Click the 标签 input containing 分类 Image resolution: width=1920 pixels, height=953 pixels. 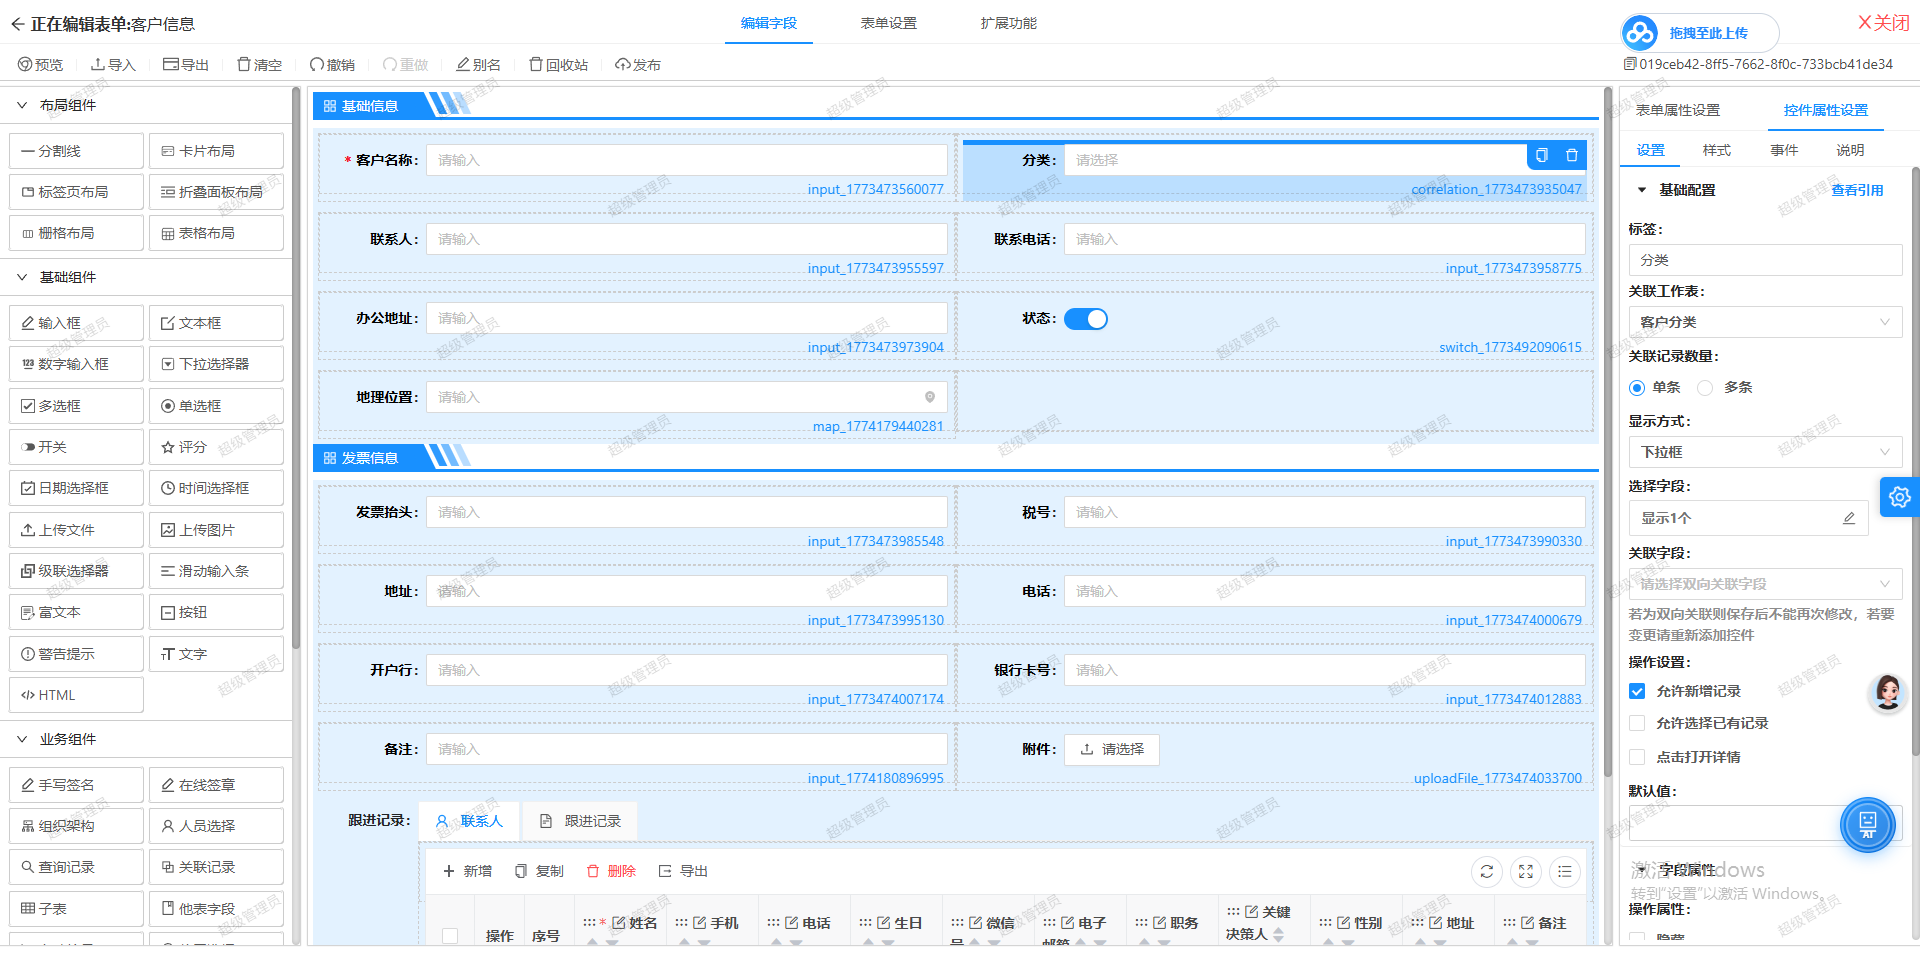pos(1765,260)
